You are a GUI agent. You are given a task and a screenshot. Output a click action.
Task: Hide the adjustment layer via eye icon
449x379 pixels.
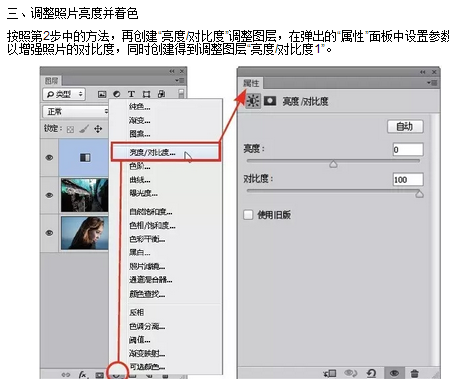point(49,157)
